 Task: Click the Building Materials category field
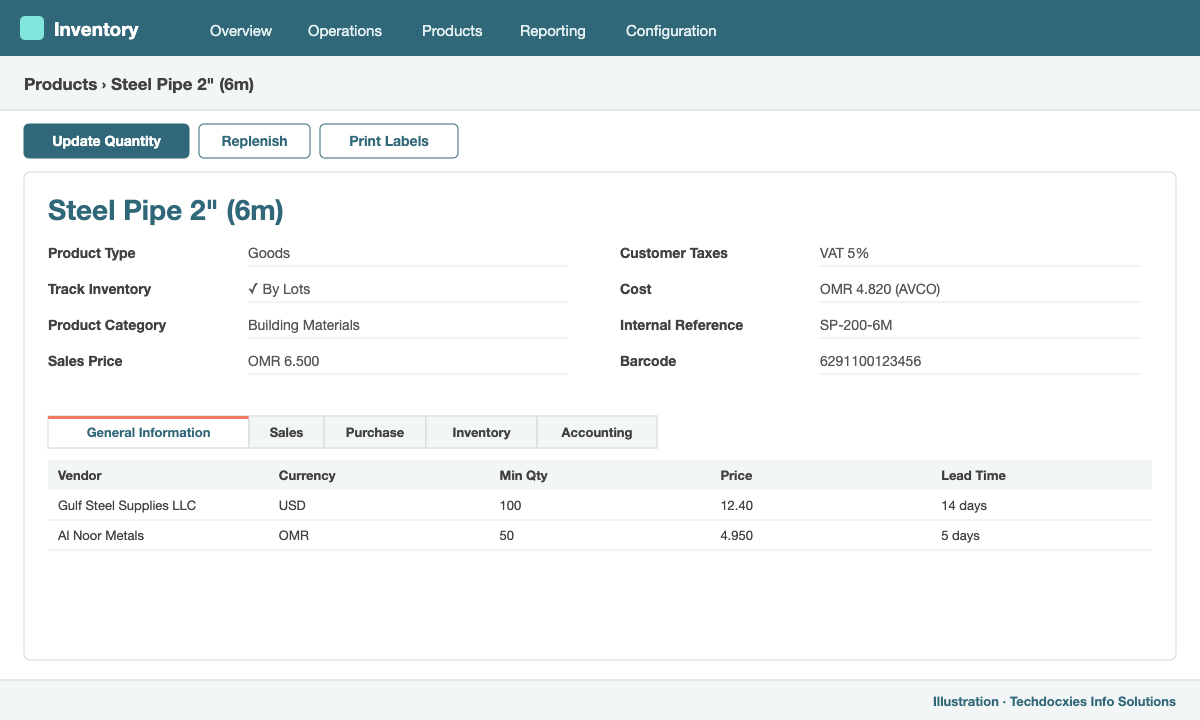click(408, 325)
